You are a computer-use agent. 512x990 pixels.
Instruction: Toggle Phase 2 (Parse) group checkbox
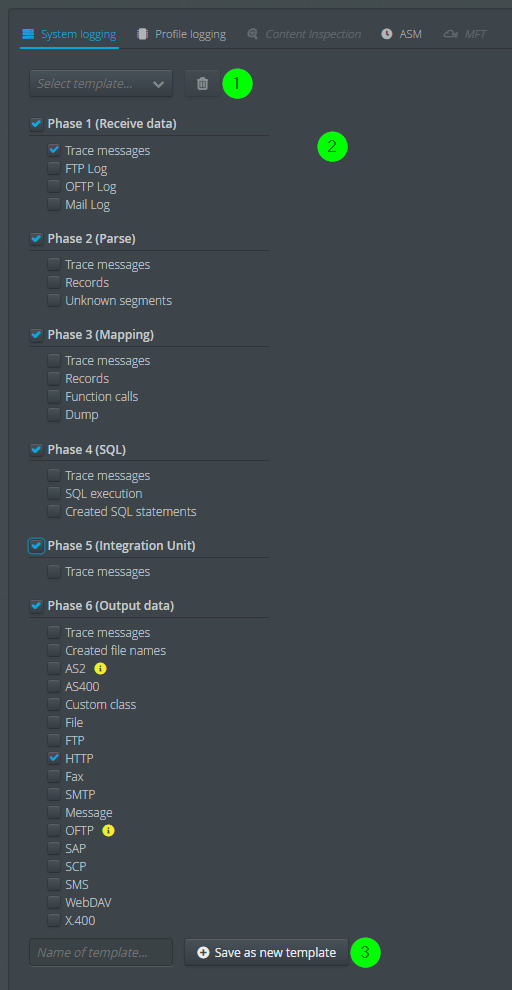click(37, 239)
